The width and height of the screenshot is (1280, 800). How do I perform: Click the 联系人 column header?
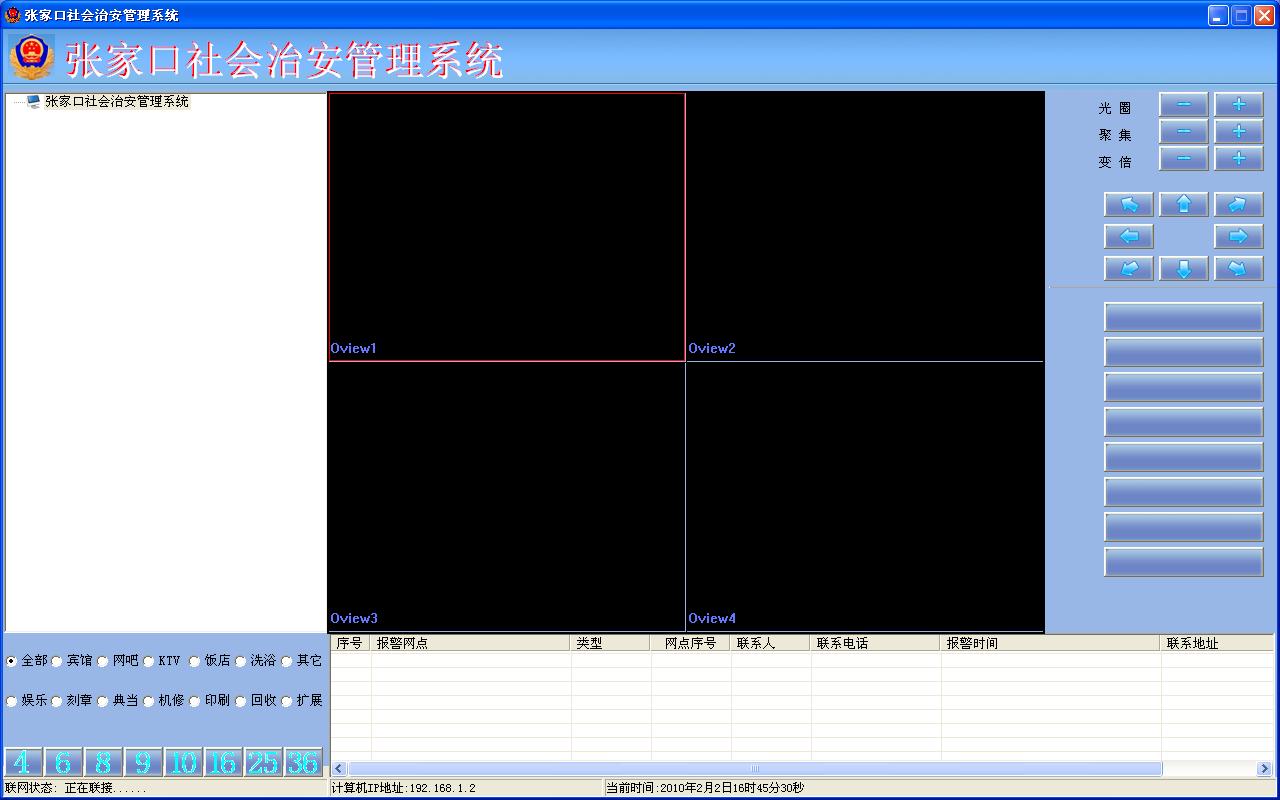[x=771, y=643]
